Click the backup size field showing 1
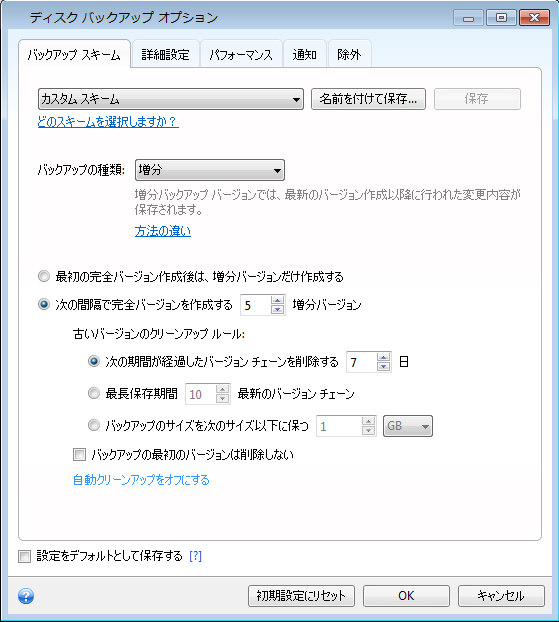This screenshot has width=559, height=622. [x=339, y=426]
